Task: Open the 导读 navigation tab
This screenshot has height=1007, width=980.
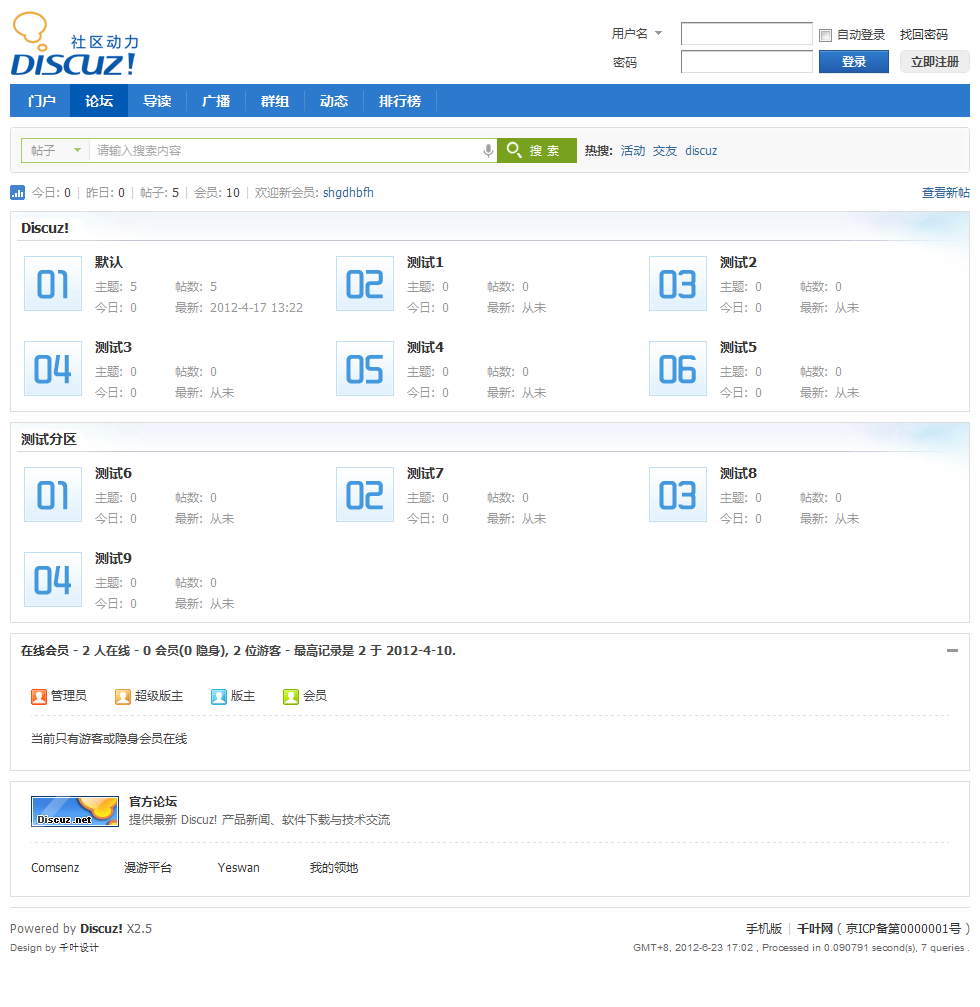Action: coord(157,101)
